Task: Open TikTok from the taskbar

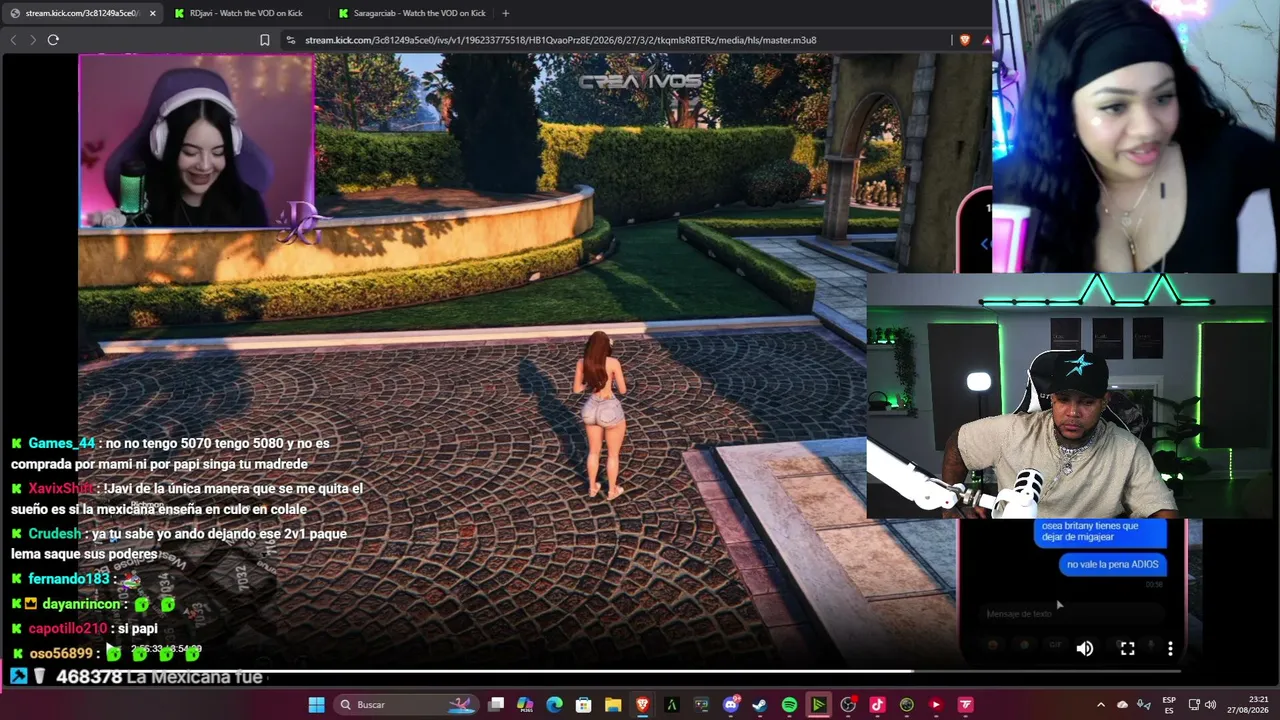Action: click(877, 705)
